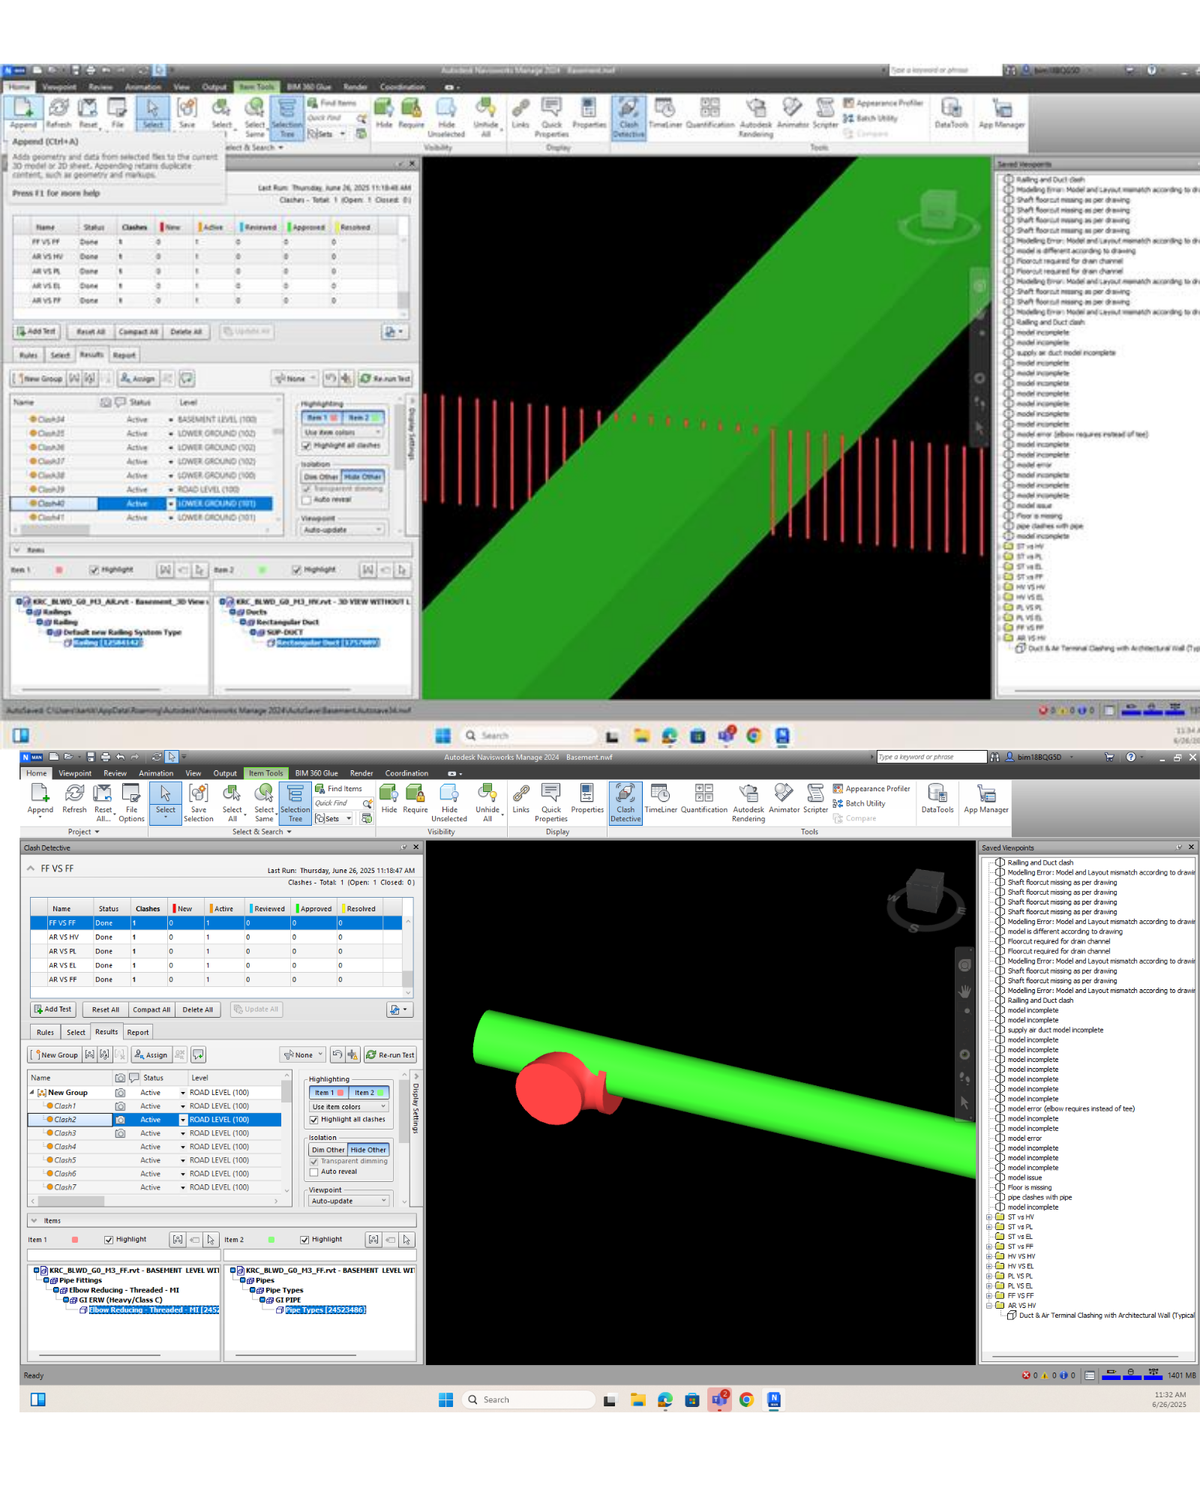
Task: Click the ViewCube in the pipe-clash viewport
Action: pos(924,890)
